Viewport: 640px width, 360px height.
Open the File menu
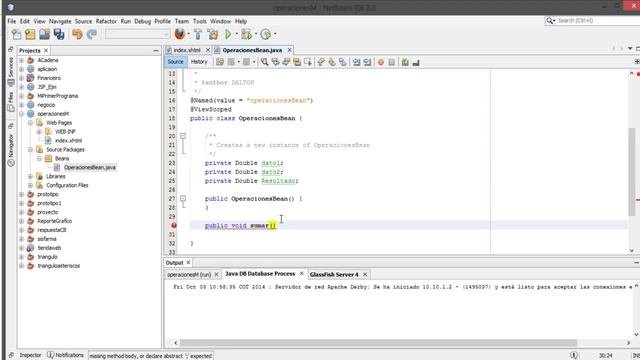pos(11,21)
